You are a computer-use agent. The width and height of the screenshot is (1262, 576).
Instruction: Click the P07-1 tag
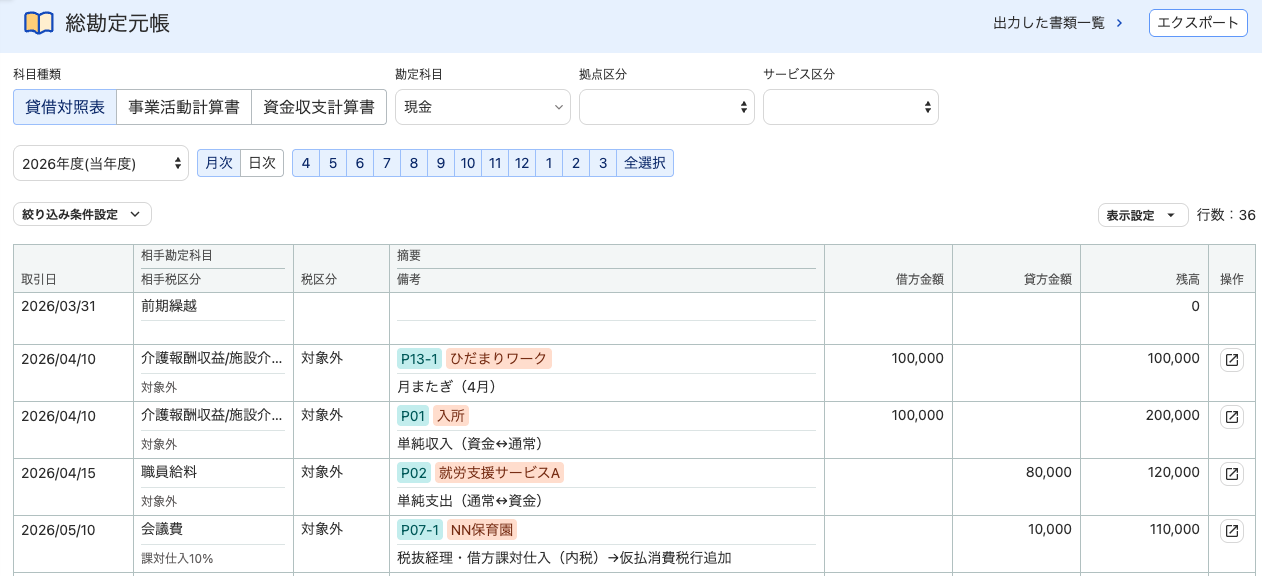419,530
